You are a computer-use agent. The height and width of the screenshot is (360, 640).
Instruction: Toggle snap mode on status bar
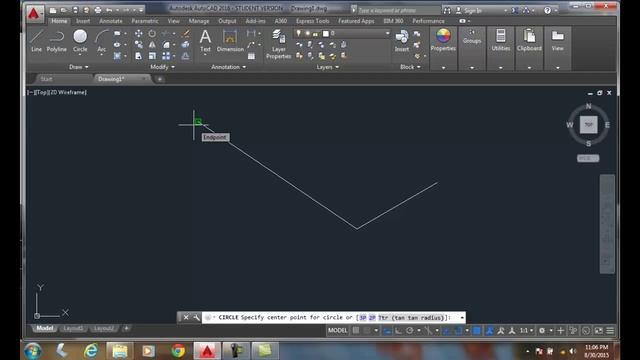(367, 331)
